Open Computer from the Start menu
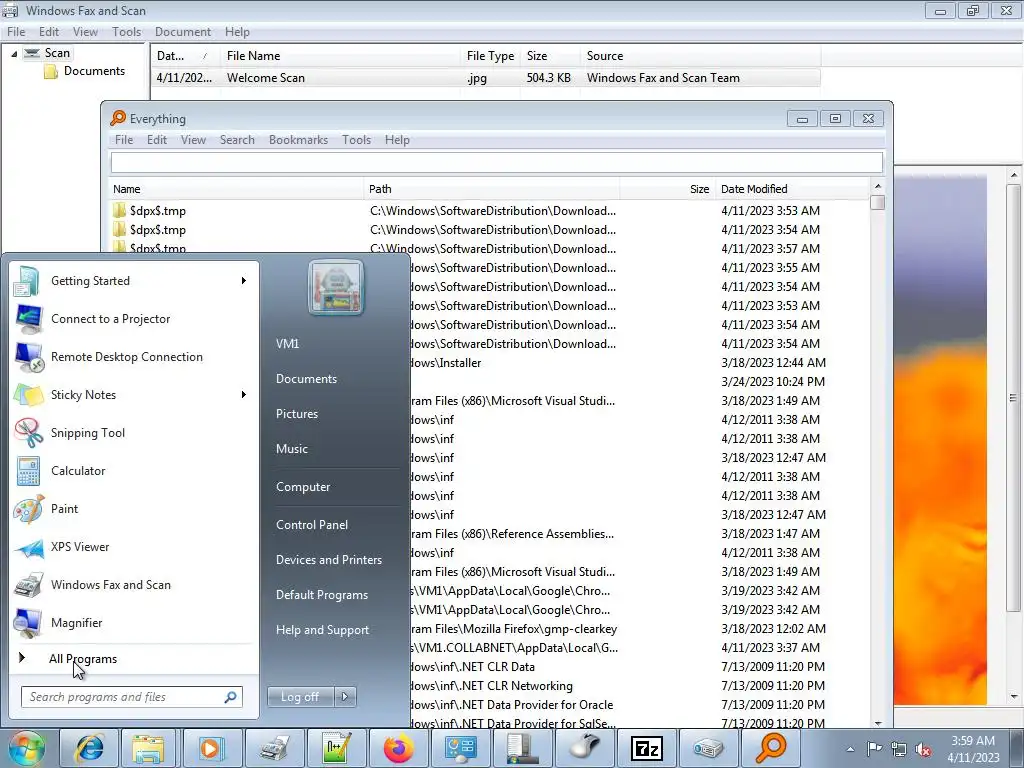The width and height of the screenshot is (1024, 768). 303,487
